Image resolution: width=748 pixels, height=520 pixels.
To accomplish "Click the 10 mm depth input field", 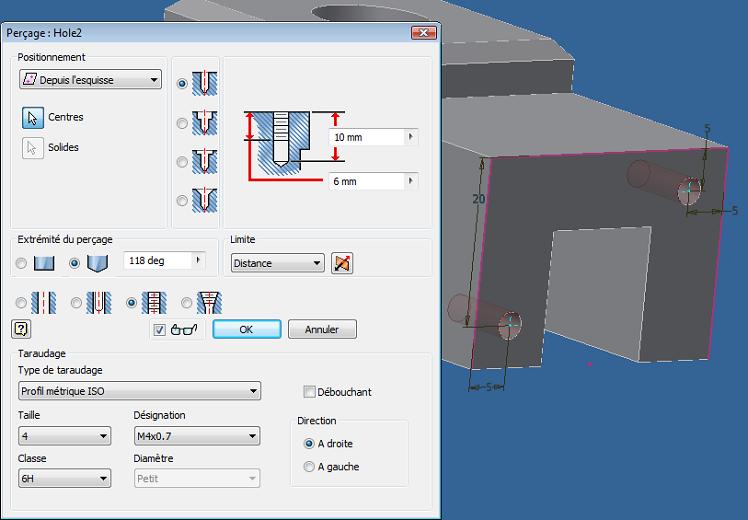I will (366, 137).
